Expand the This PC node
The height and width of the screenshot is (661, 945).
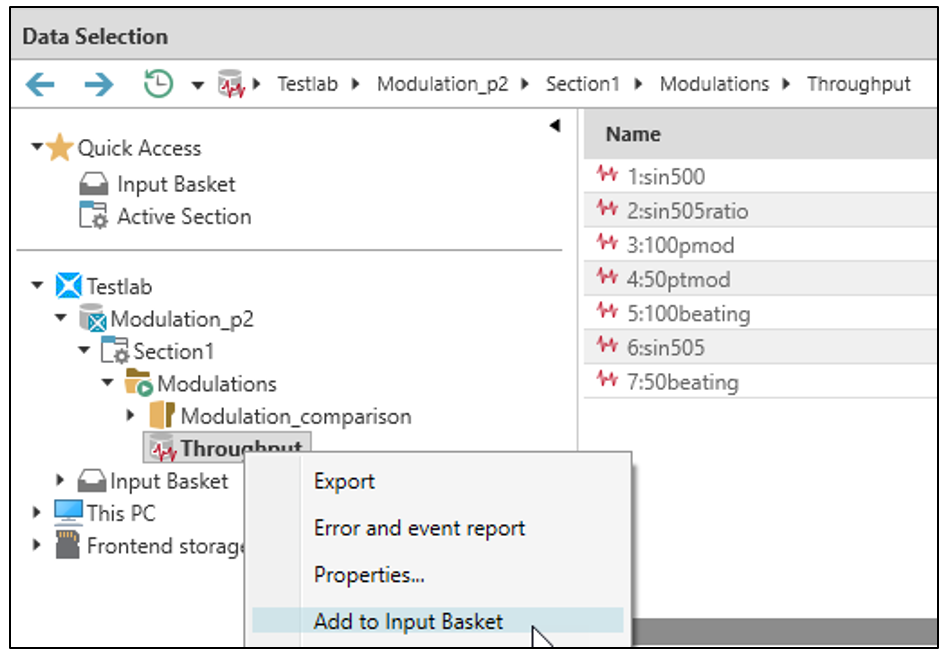[x=38, y=513]
